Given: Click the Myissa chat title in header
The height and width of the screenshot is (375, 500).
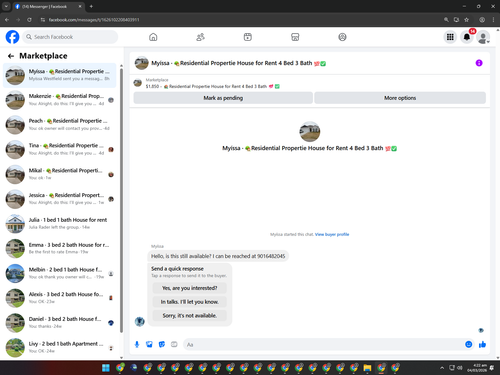Looking at the screenshot, I should tap(238, 63).
